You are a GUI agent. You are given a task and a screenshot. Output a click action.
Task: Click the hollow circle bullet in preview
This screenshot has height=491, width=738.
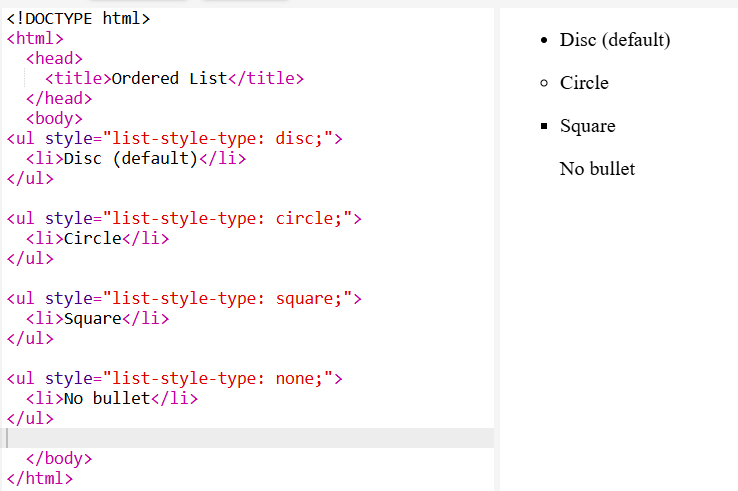(x=543, y=83)
